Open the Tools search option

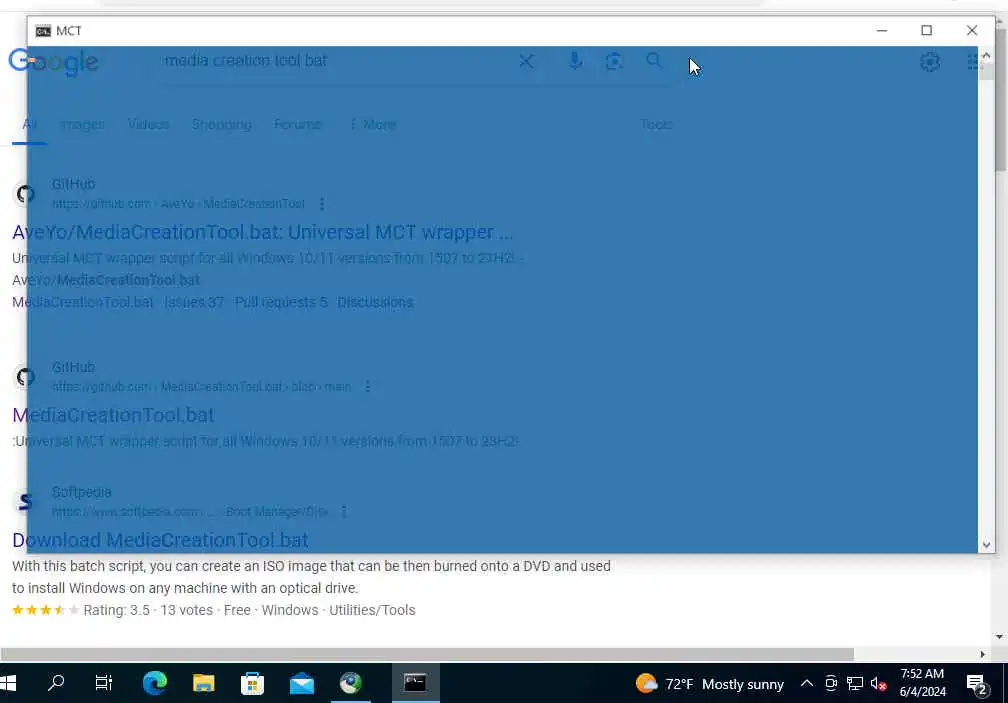(656, 124)
